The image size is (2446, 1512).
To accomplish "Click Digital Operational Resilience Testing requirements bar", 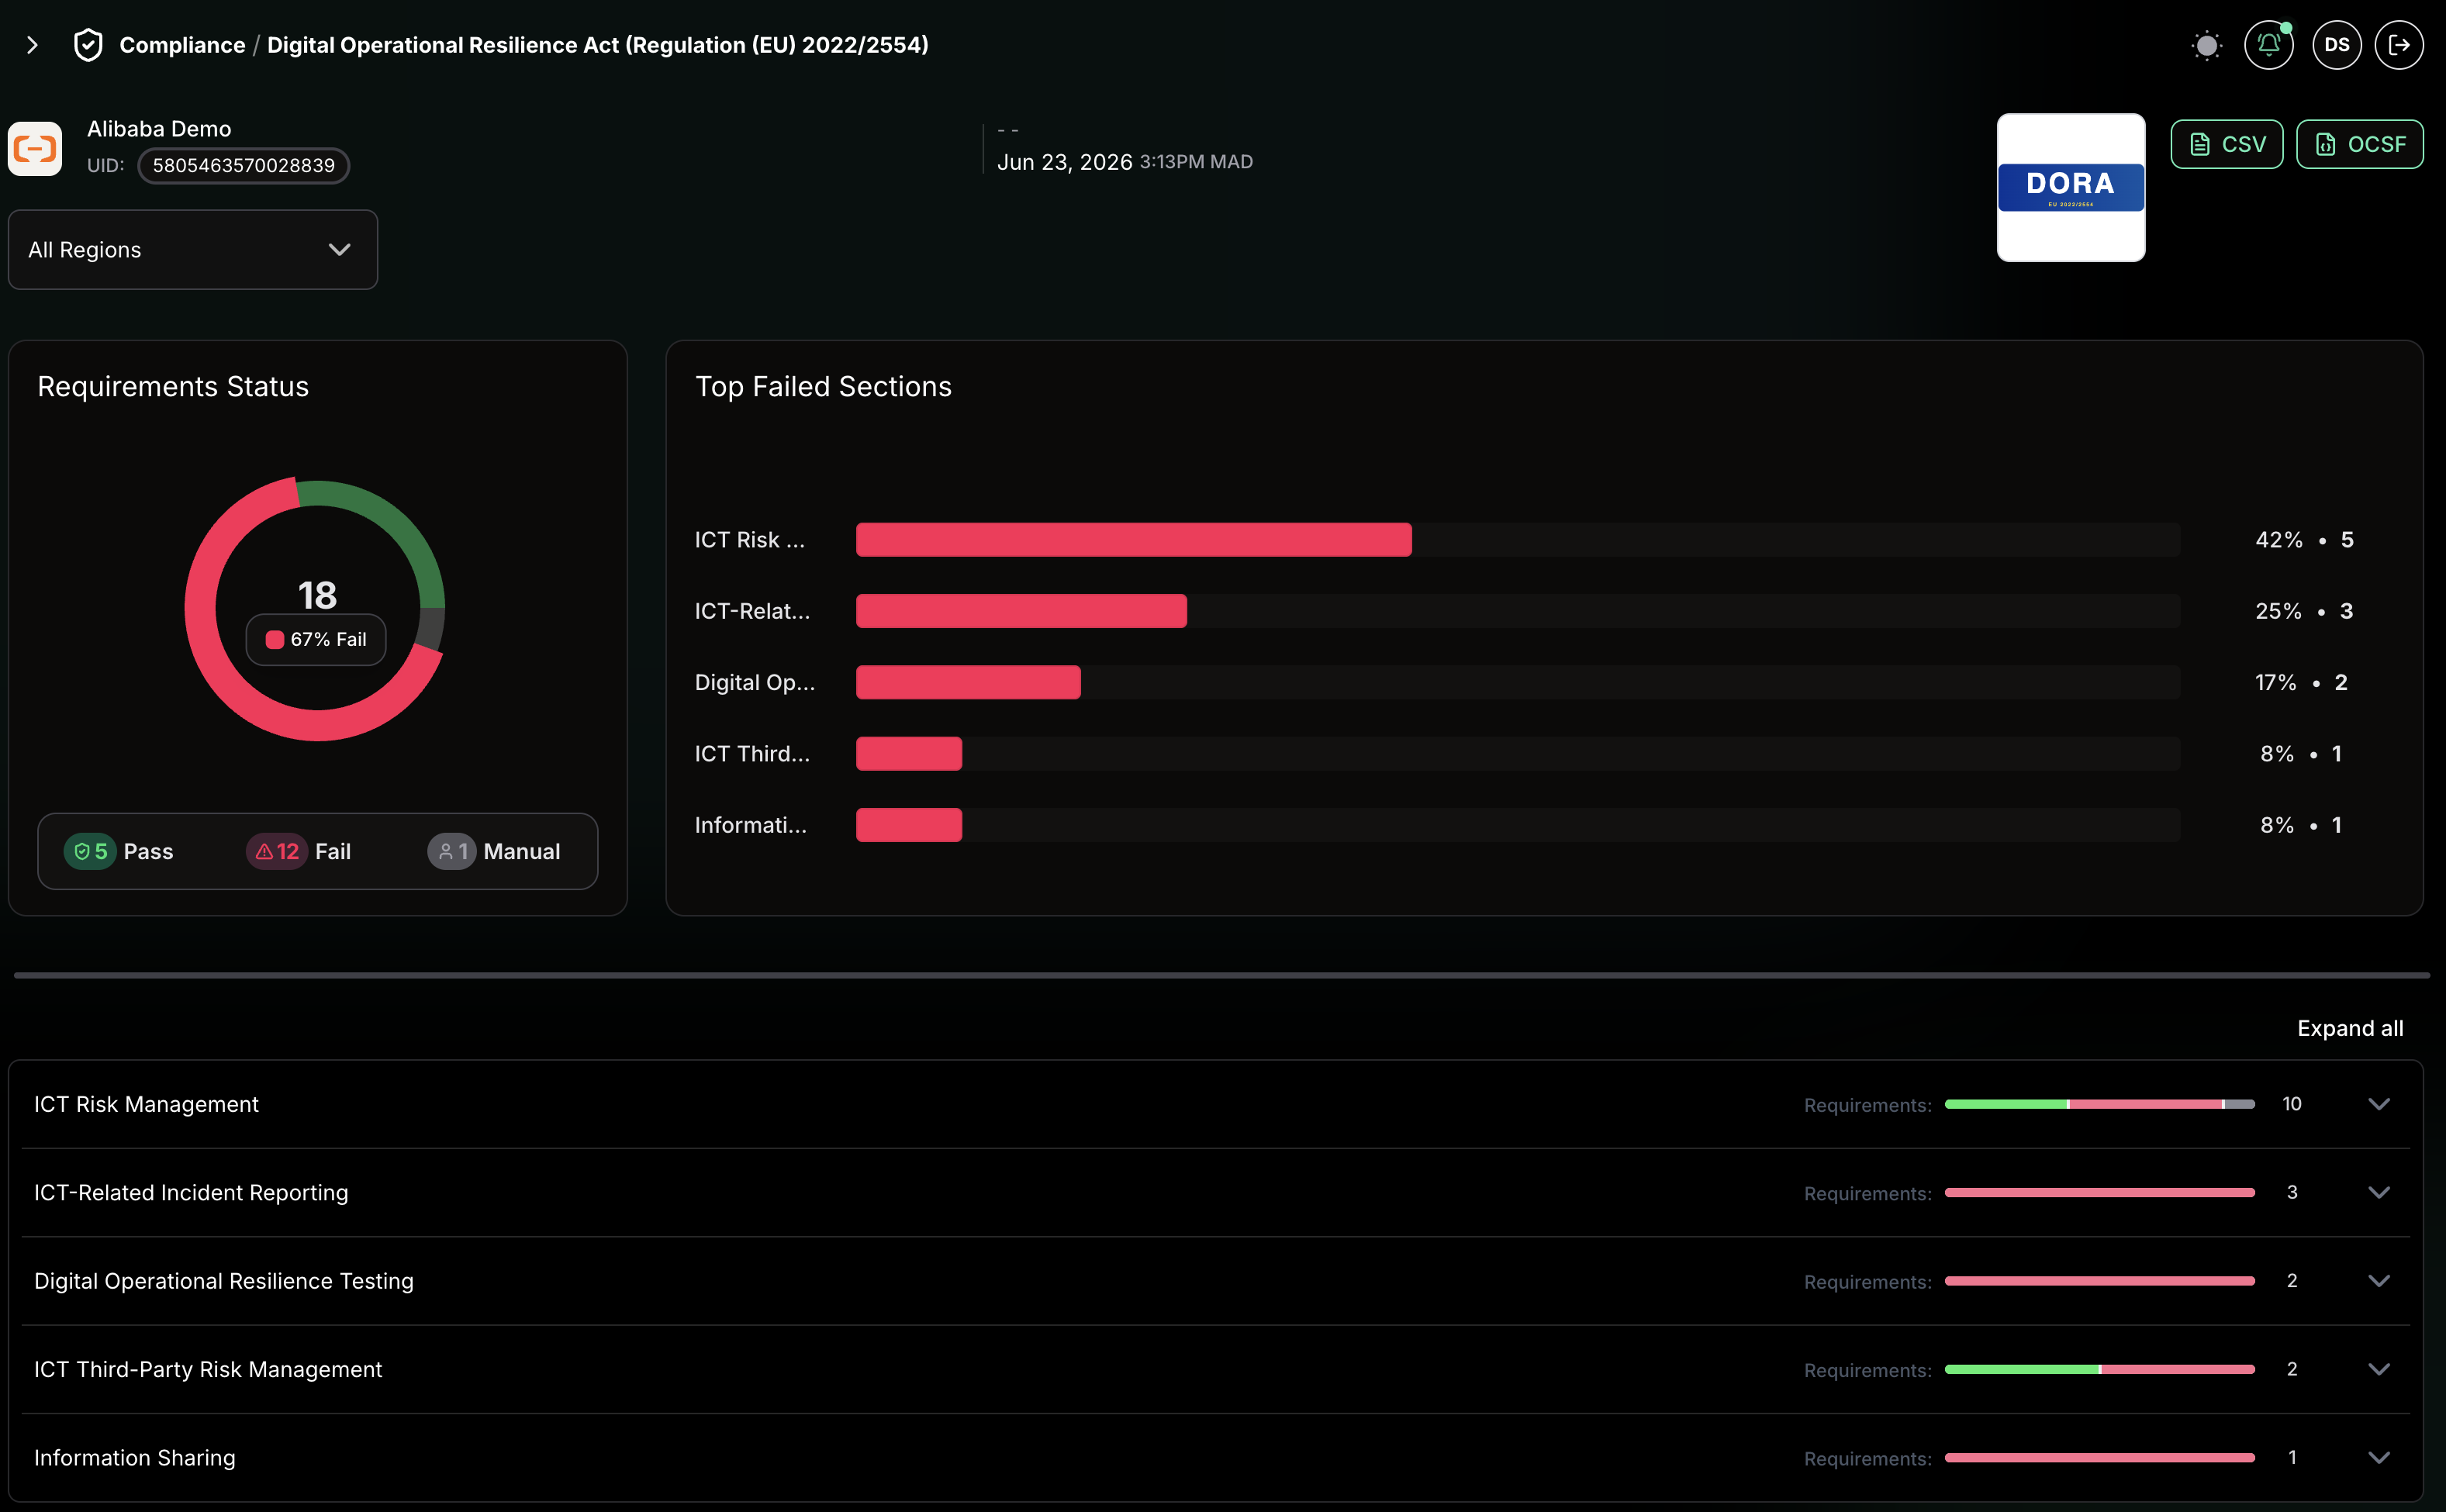I will pos(2100,1281).
